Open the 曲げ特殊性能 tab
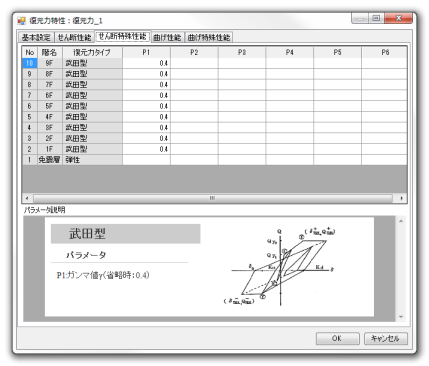Screen dimensions: 429x366 209,37
